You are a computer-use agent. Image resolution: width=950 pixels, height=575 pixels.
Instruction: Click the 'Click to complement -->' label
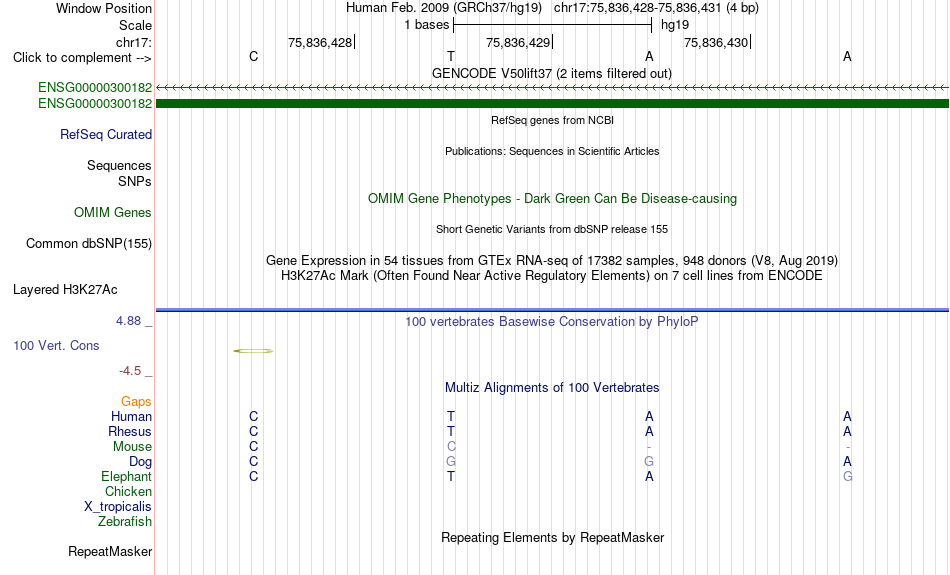[82, 58]
